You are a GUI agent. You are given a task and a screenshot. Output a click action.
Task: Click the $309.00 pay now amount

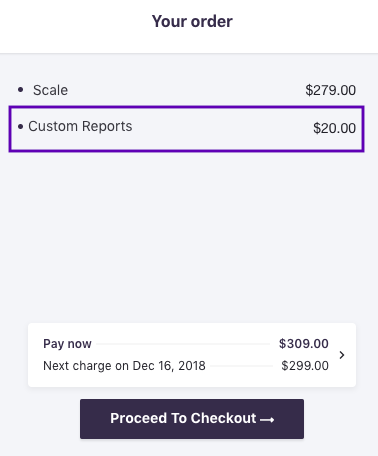tap(304, 344)
